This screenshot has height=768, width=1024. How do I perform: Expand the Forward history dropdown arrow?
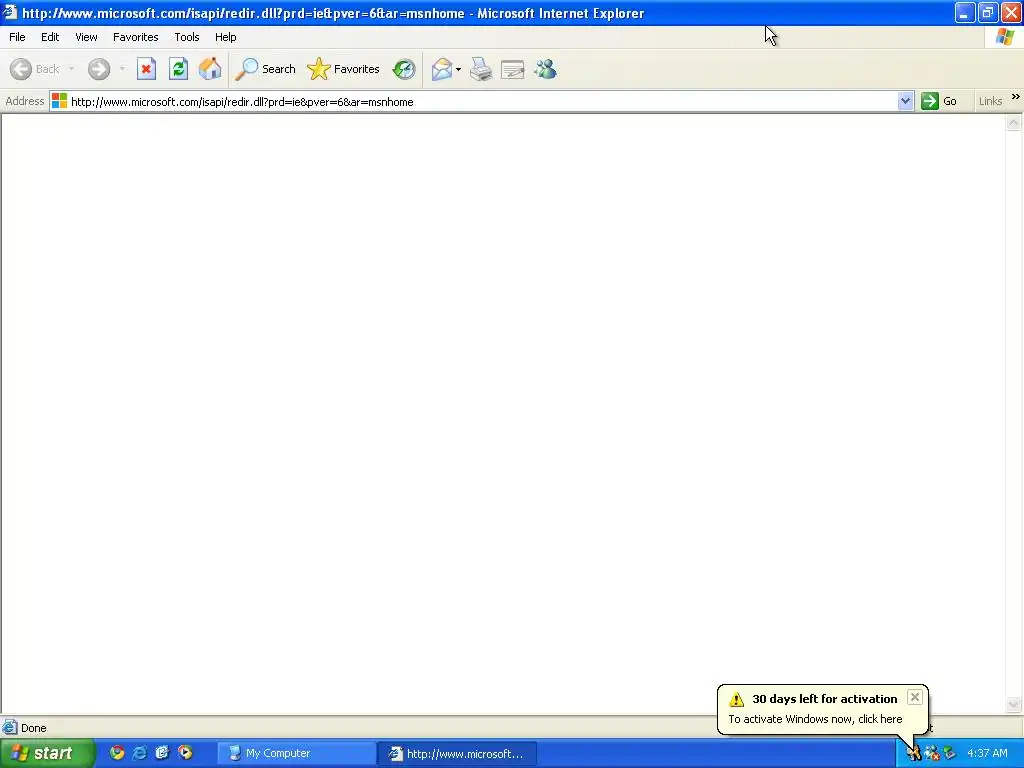click(122, 69)
